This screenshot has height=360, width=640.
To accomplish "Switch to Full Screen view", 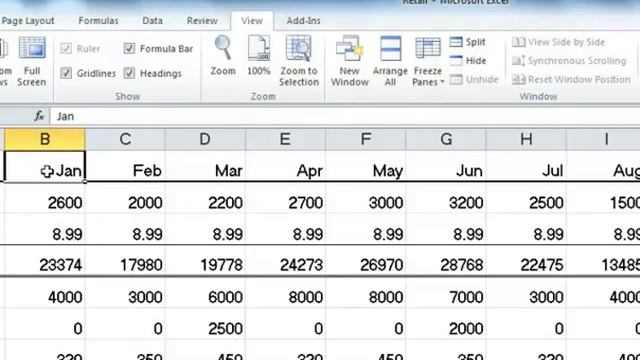I will 31,61.
